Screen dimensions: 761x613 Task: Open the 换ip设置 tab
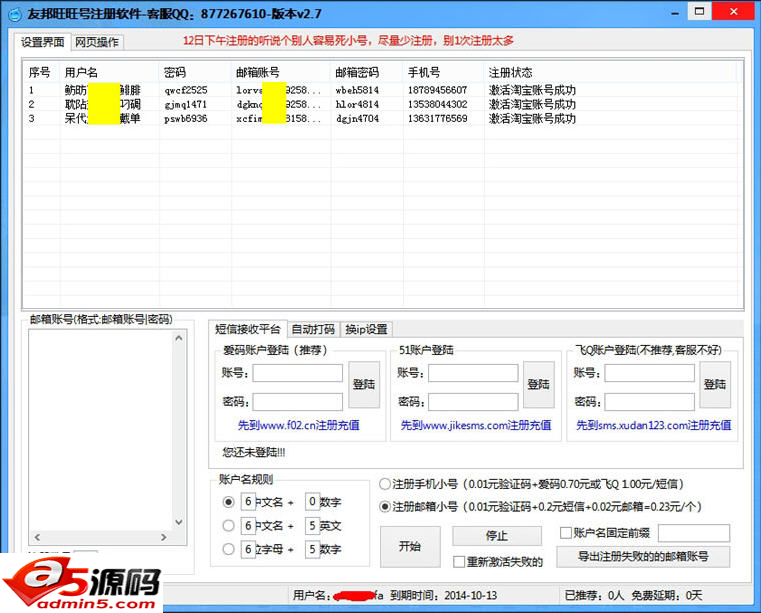tap(366, 330)
